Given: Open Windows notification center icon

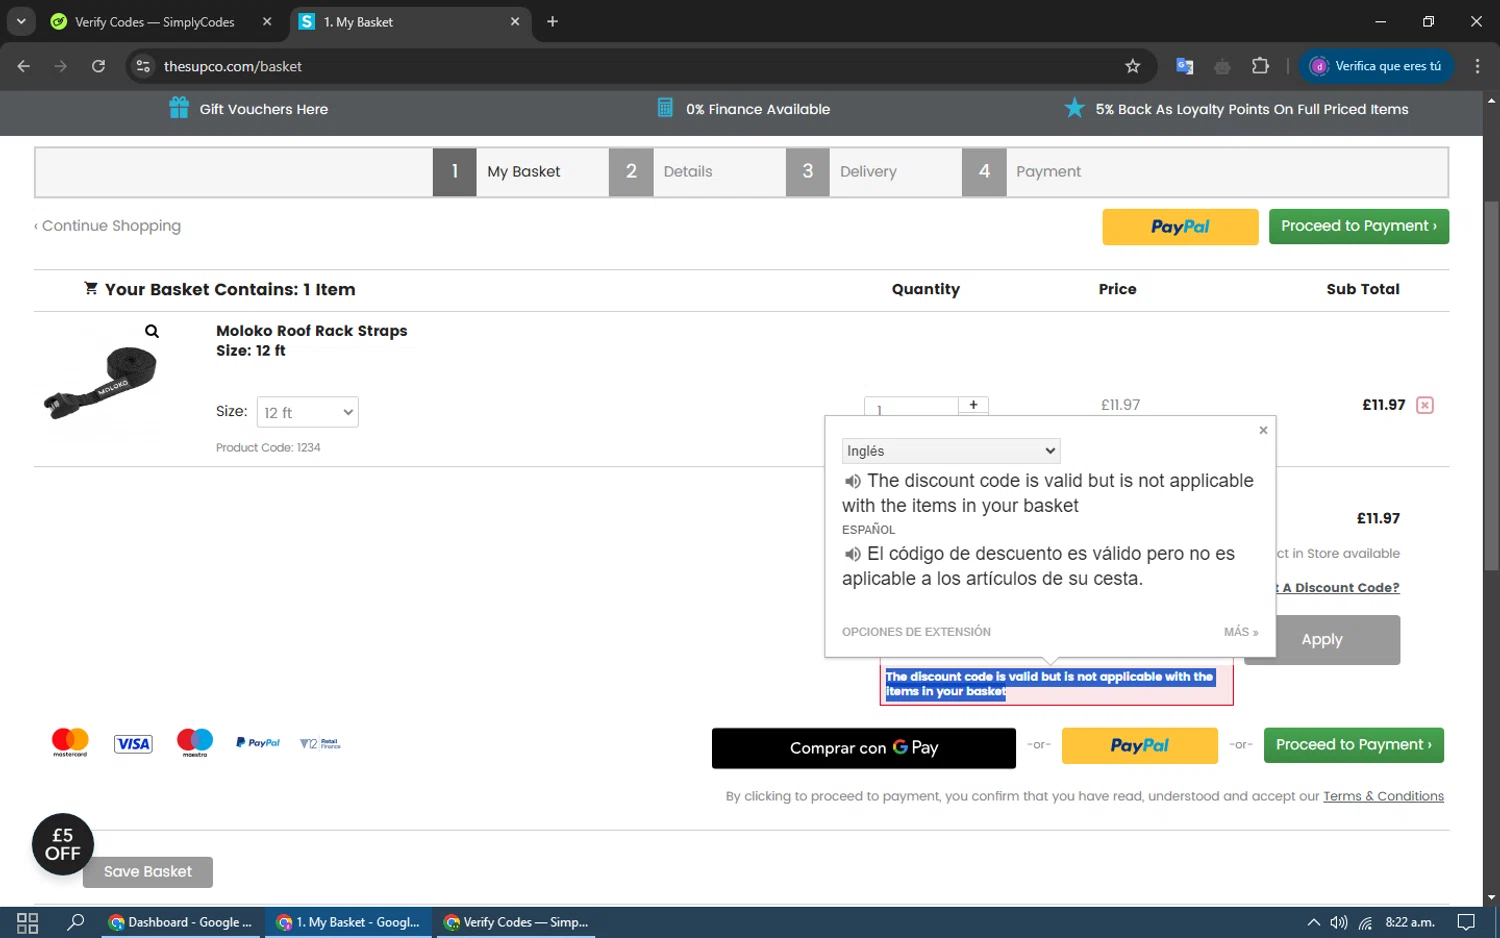Looking at the screenshot, I should [x=1466, y=923].
